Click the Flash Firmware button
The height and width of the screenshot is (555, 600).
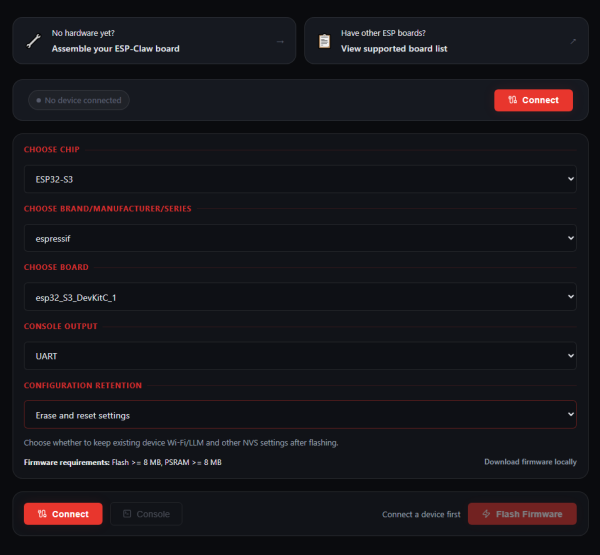[522, 514]
